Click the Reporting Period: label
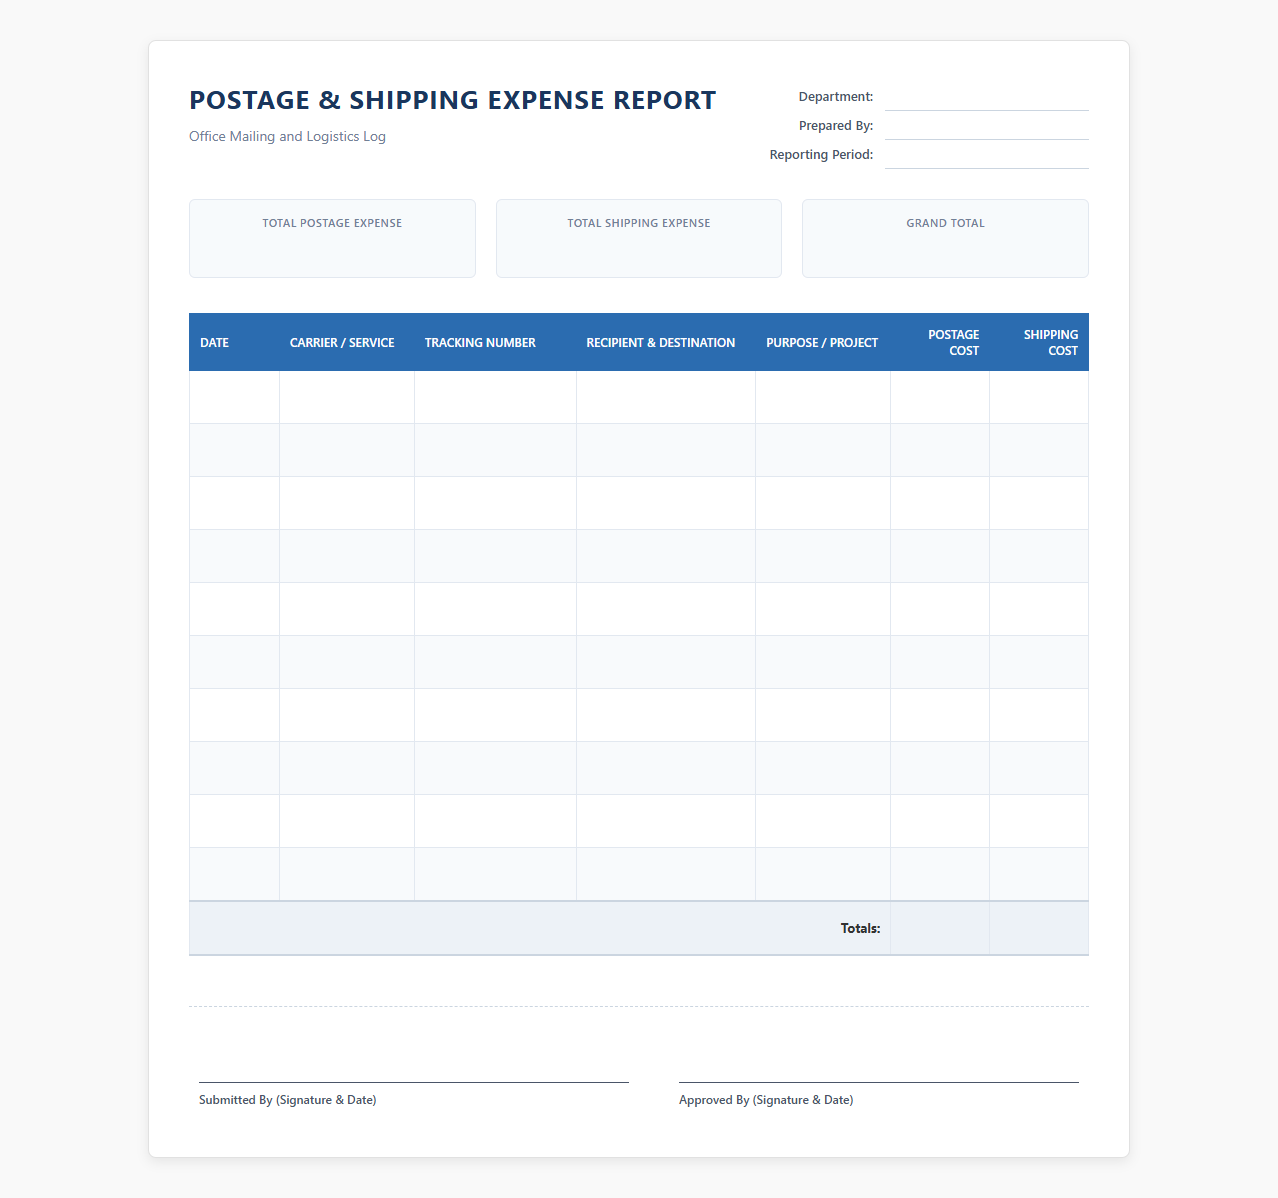1278x1198 pixels. click(821, 155)
